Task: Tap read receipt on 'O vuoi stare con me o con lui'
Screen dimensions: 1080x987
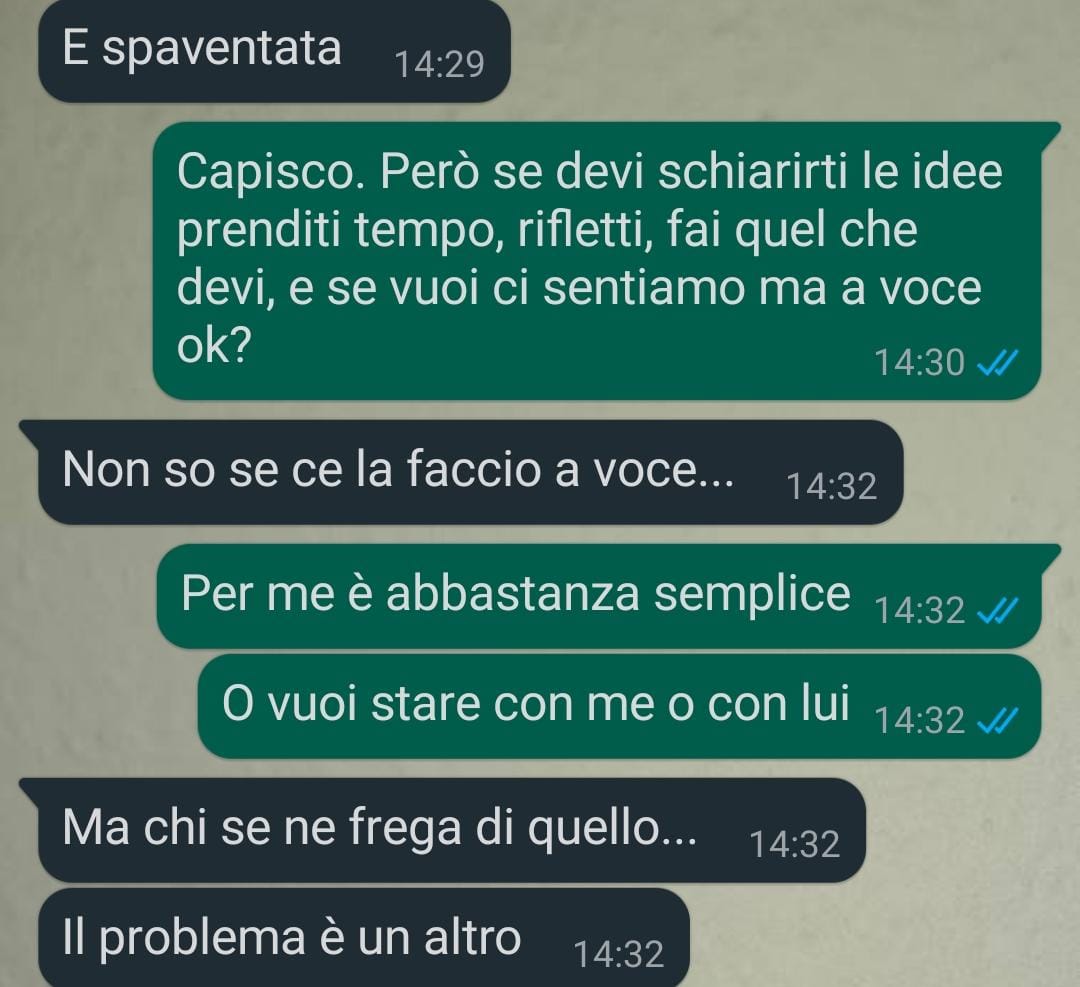Action: (997, 720)
